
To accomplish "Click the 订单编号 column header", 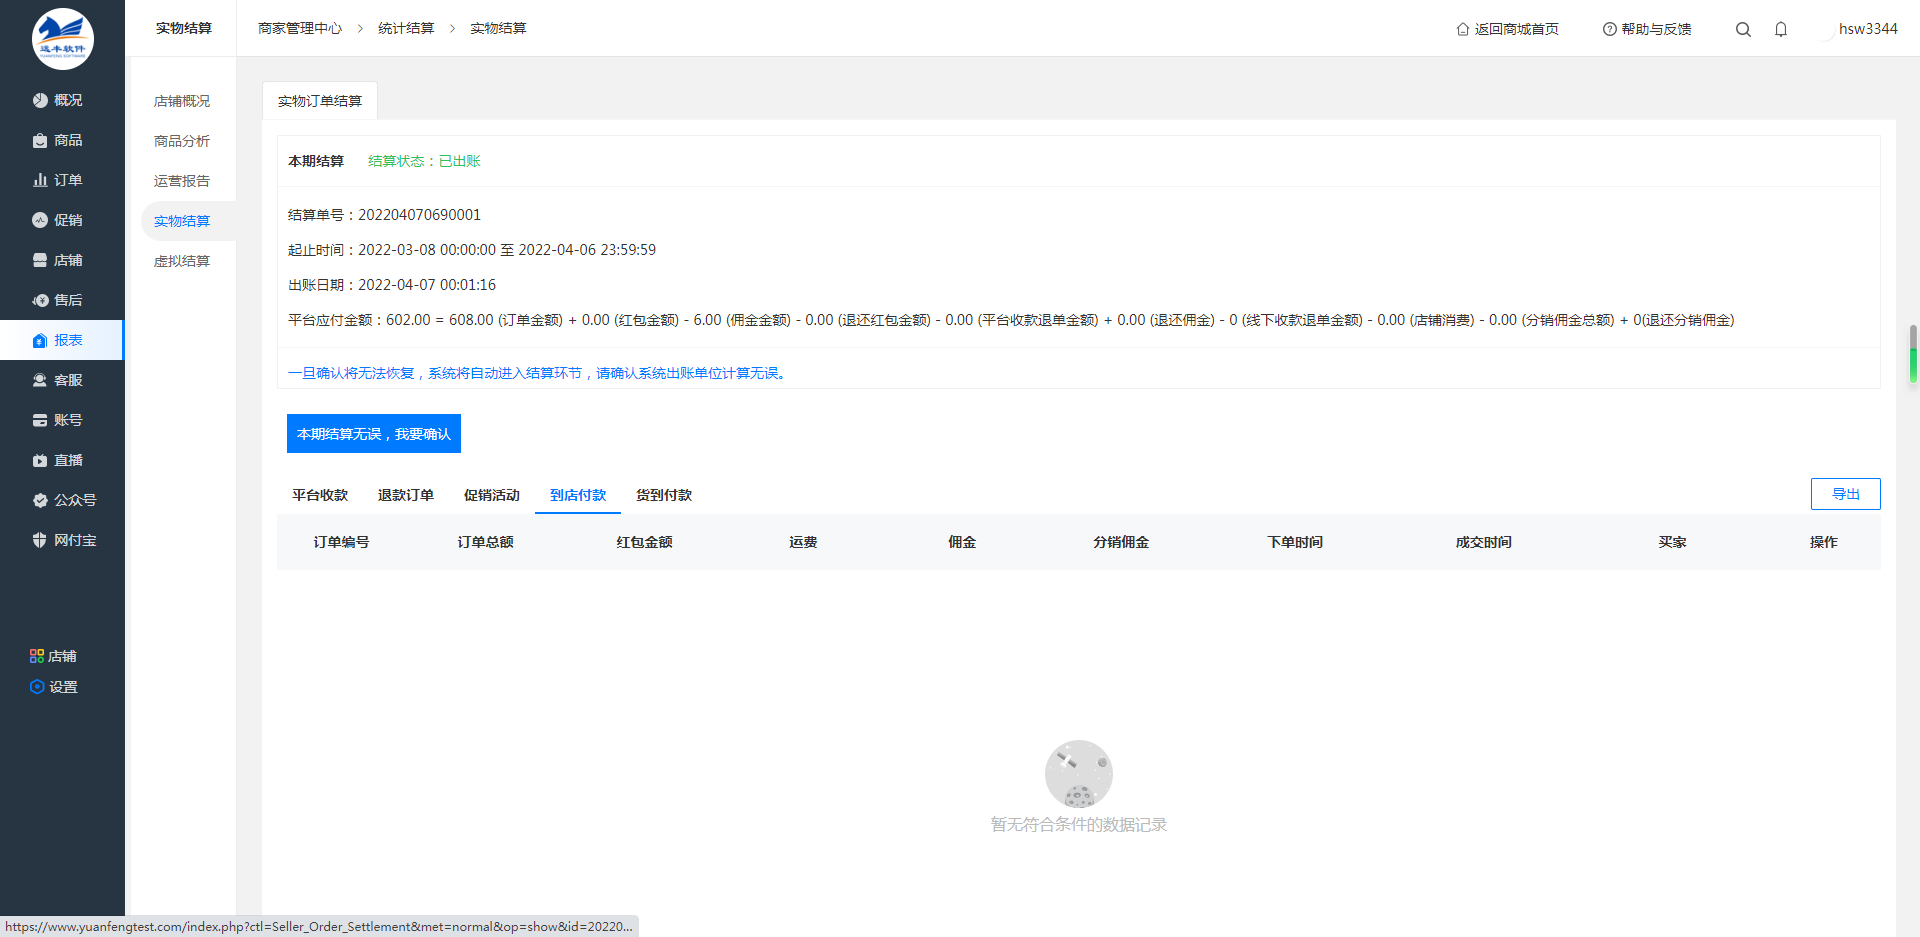I will coord(341,542).
